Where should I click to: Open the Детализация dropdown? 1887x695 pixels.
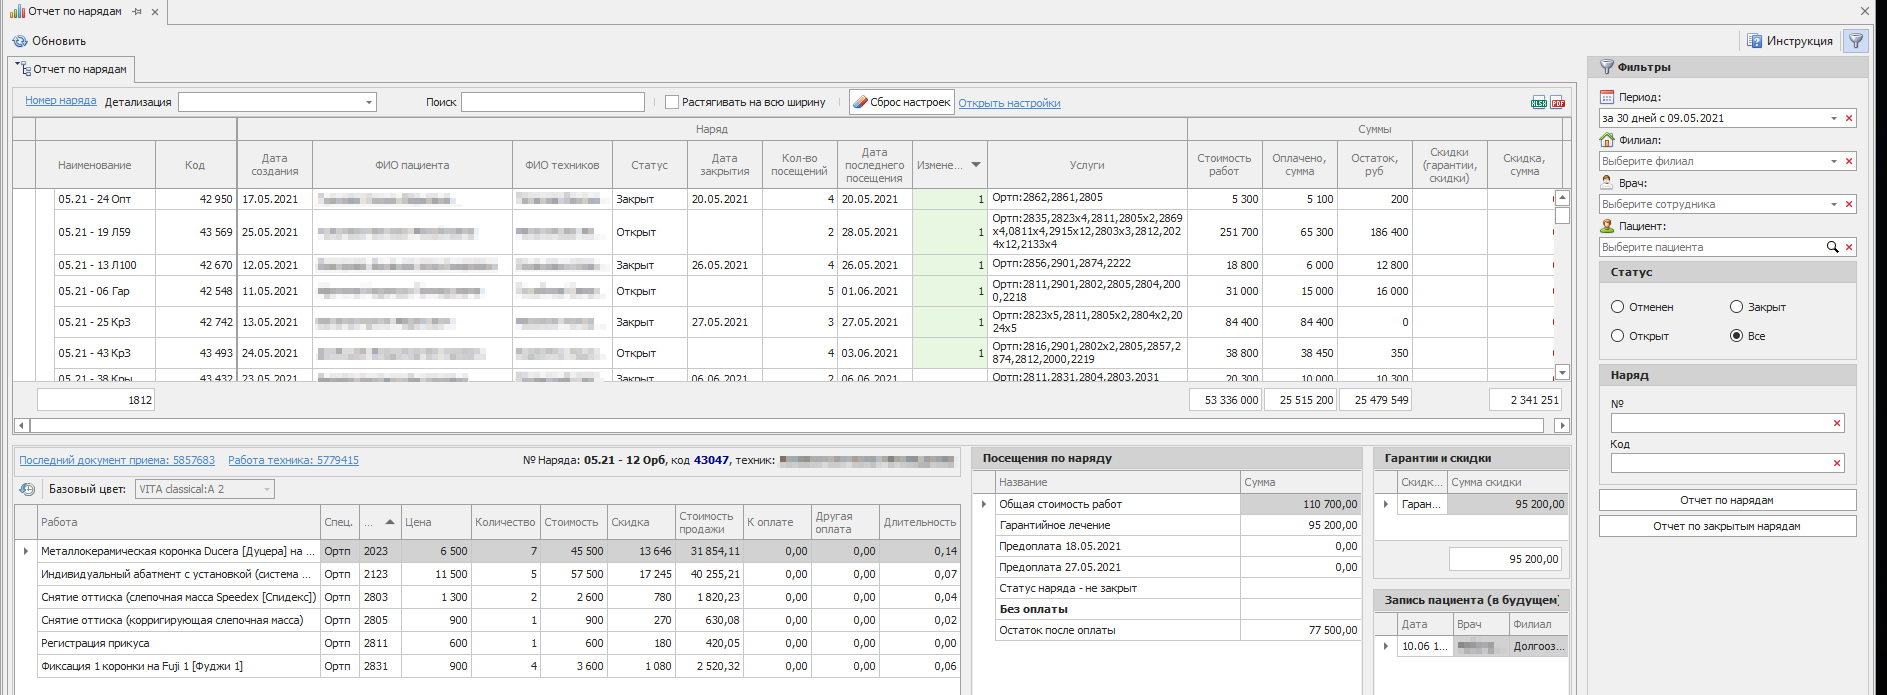tap(369, 102)
